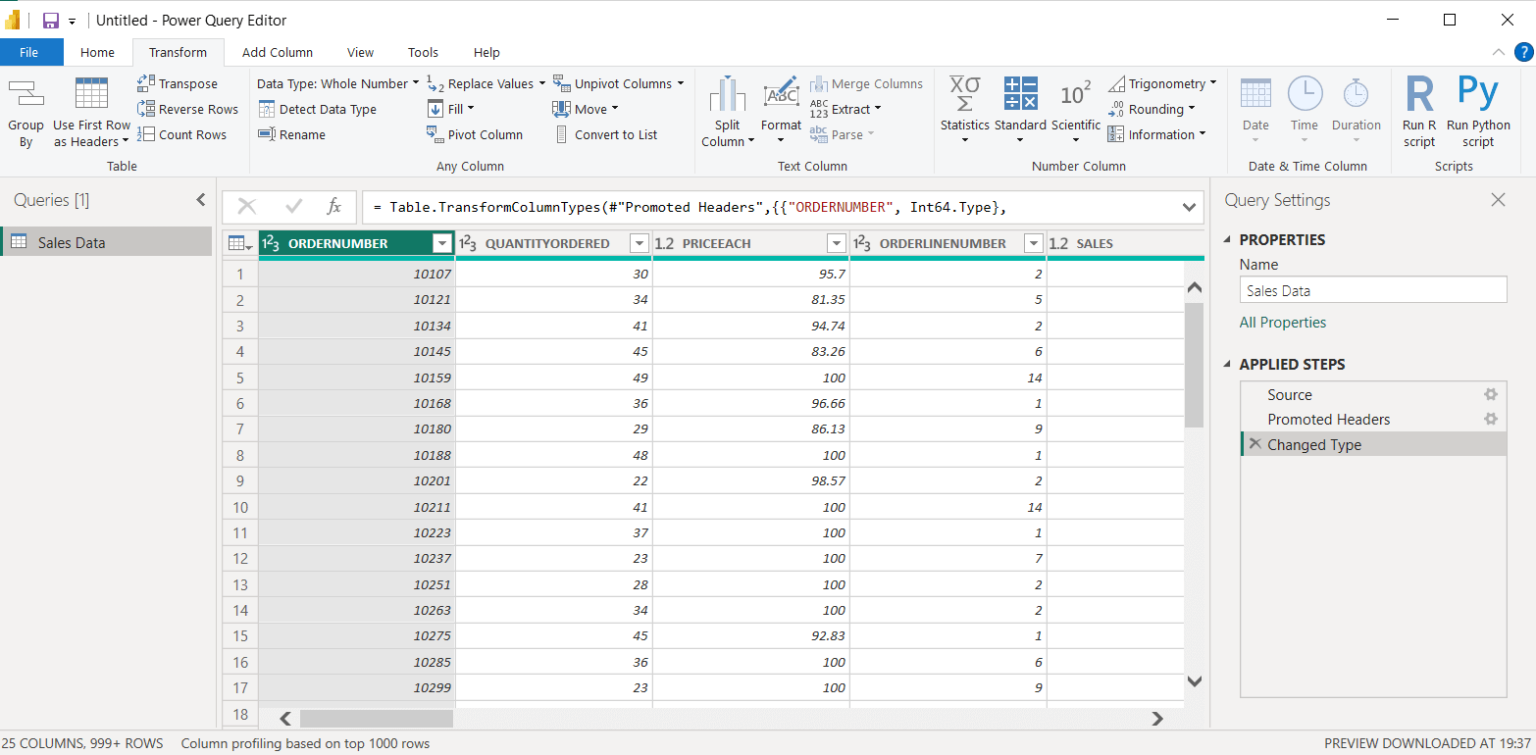Image resolution: width=1536 pixels, height=755 pixels.
Task: Open the Statistics tool
Action: tap(963, 110)
